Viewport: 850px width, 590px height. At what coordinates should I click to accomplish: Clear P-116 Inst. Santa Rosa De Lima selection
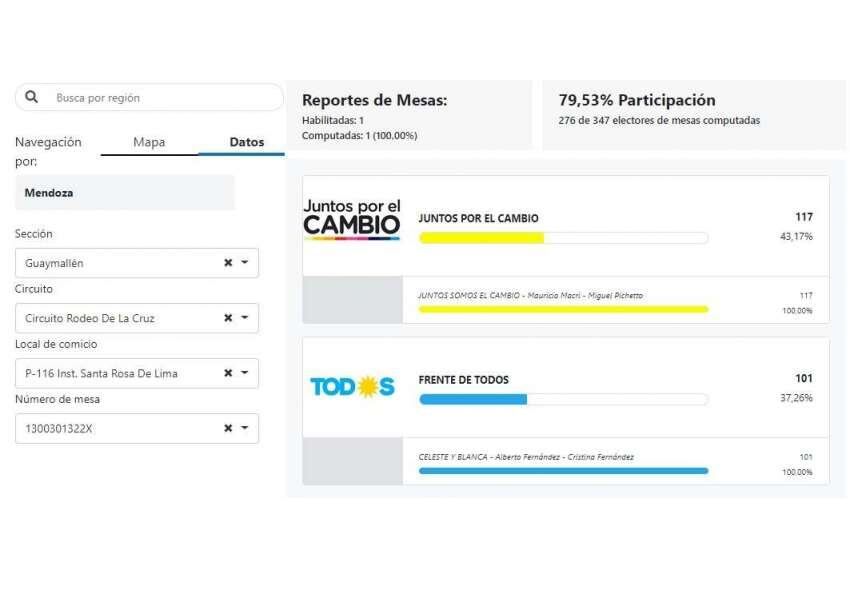(x=228, y=373)
